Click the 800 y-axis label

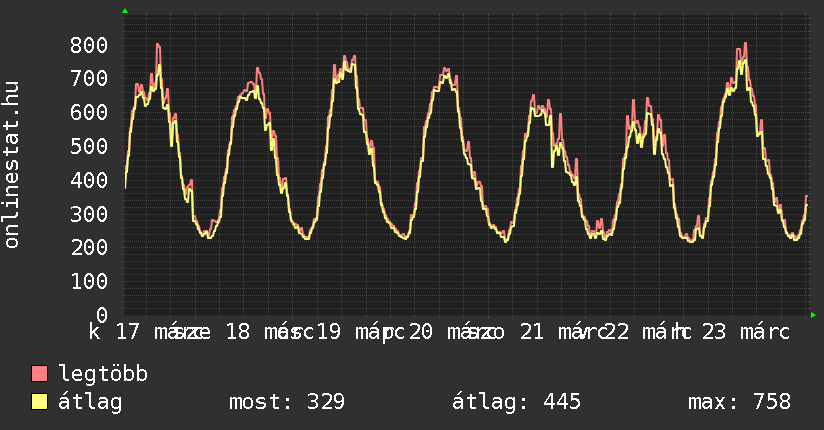pos(89,45)
